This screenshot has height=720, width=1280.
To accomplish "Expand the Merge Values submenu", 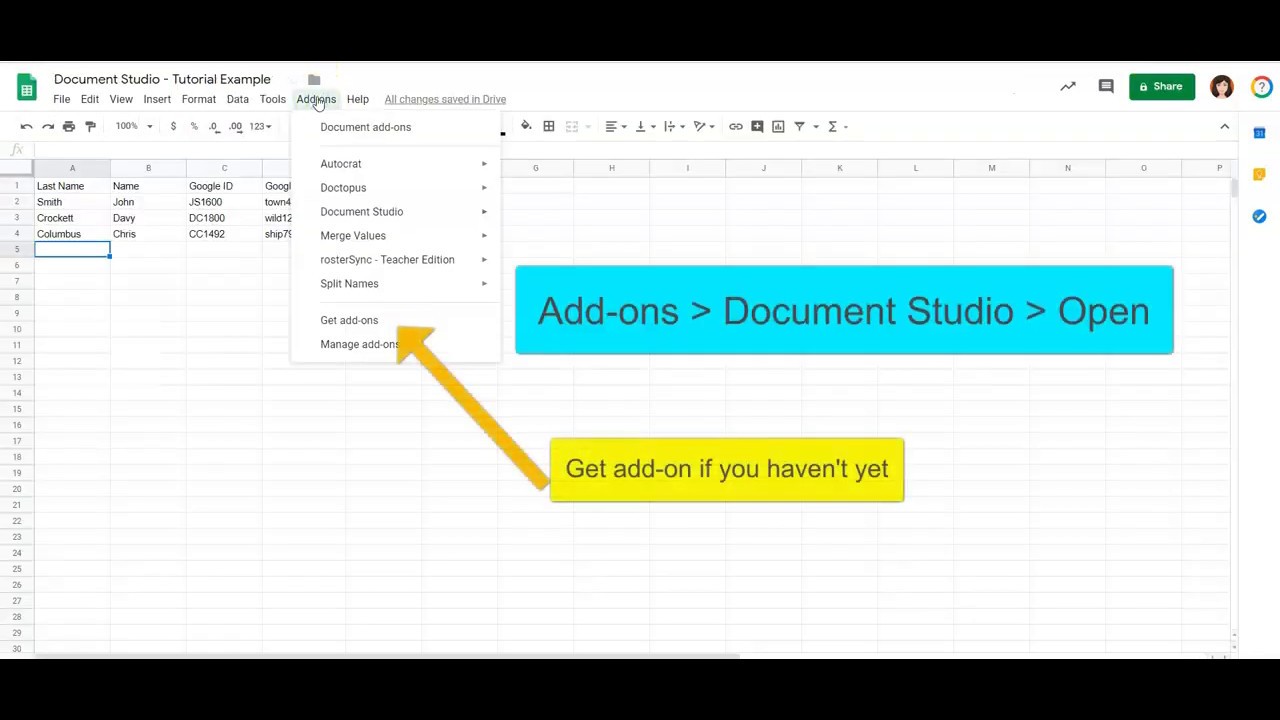I will coord(395,236).
